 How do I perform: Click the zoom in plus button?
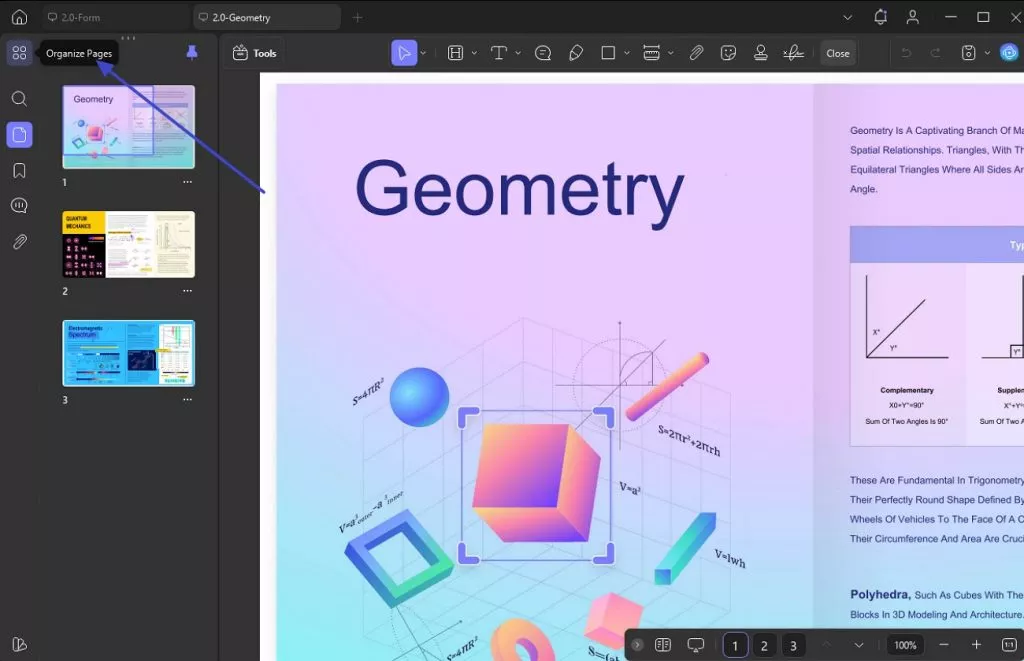tap(977, 645)
